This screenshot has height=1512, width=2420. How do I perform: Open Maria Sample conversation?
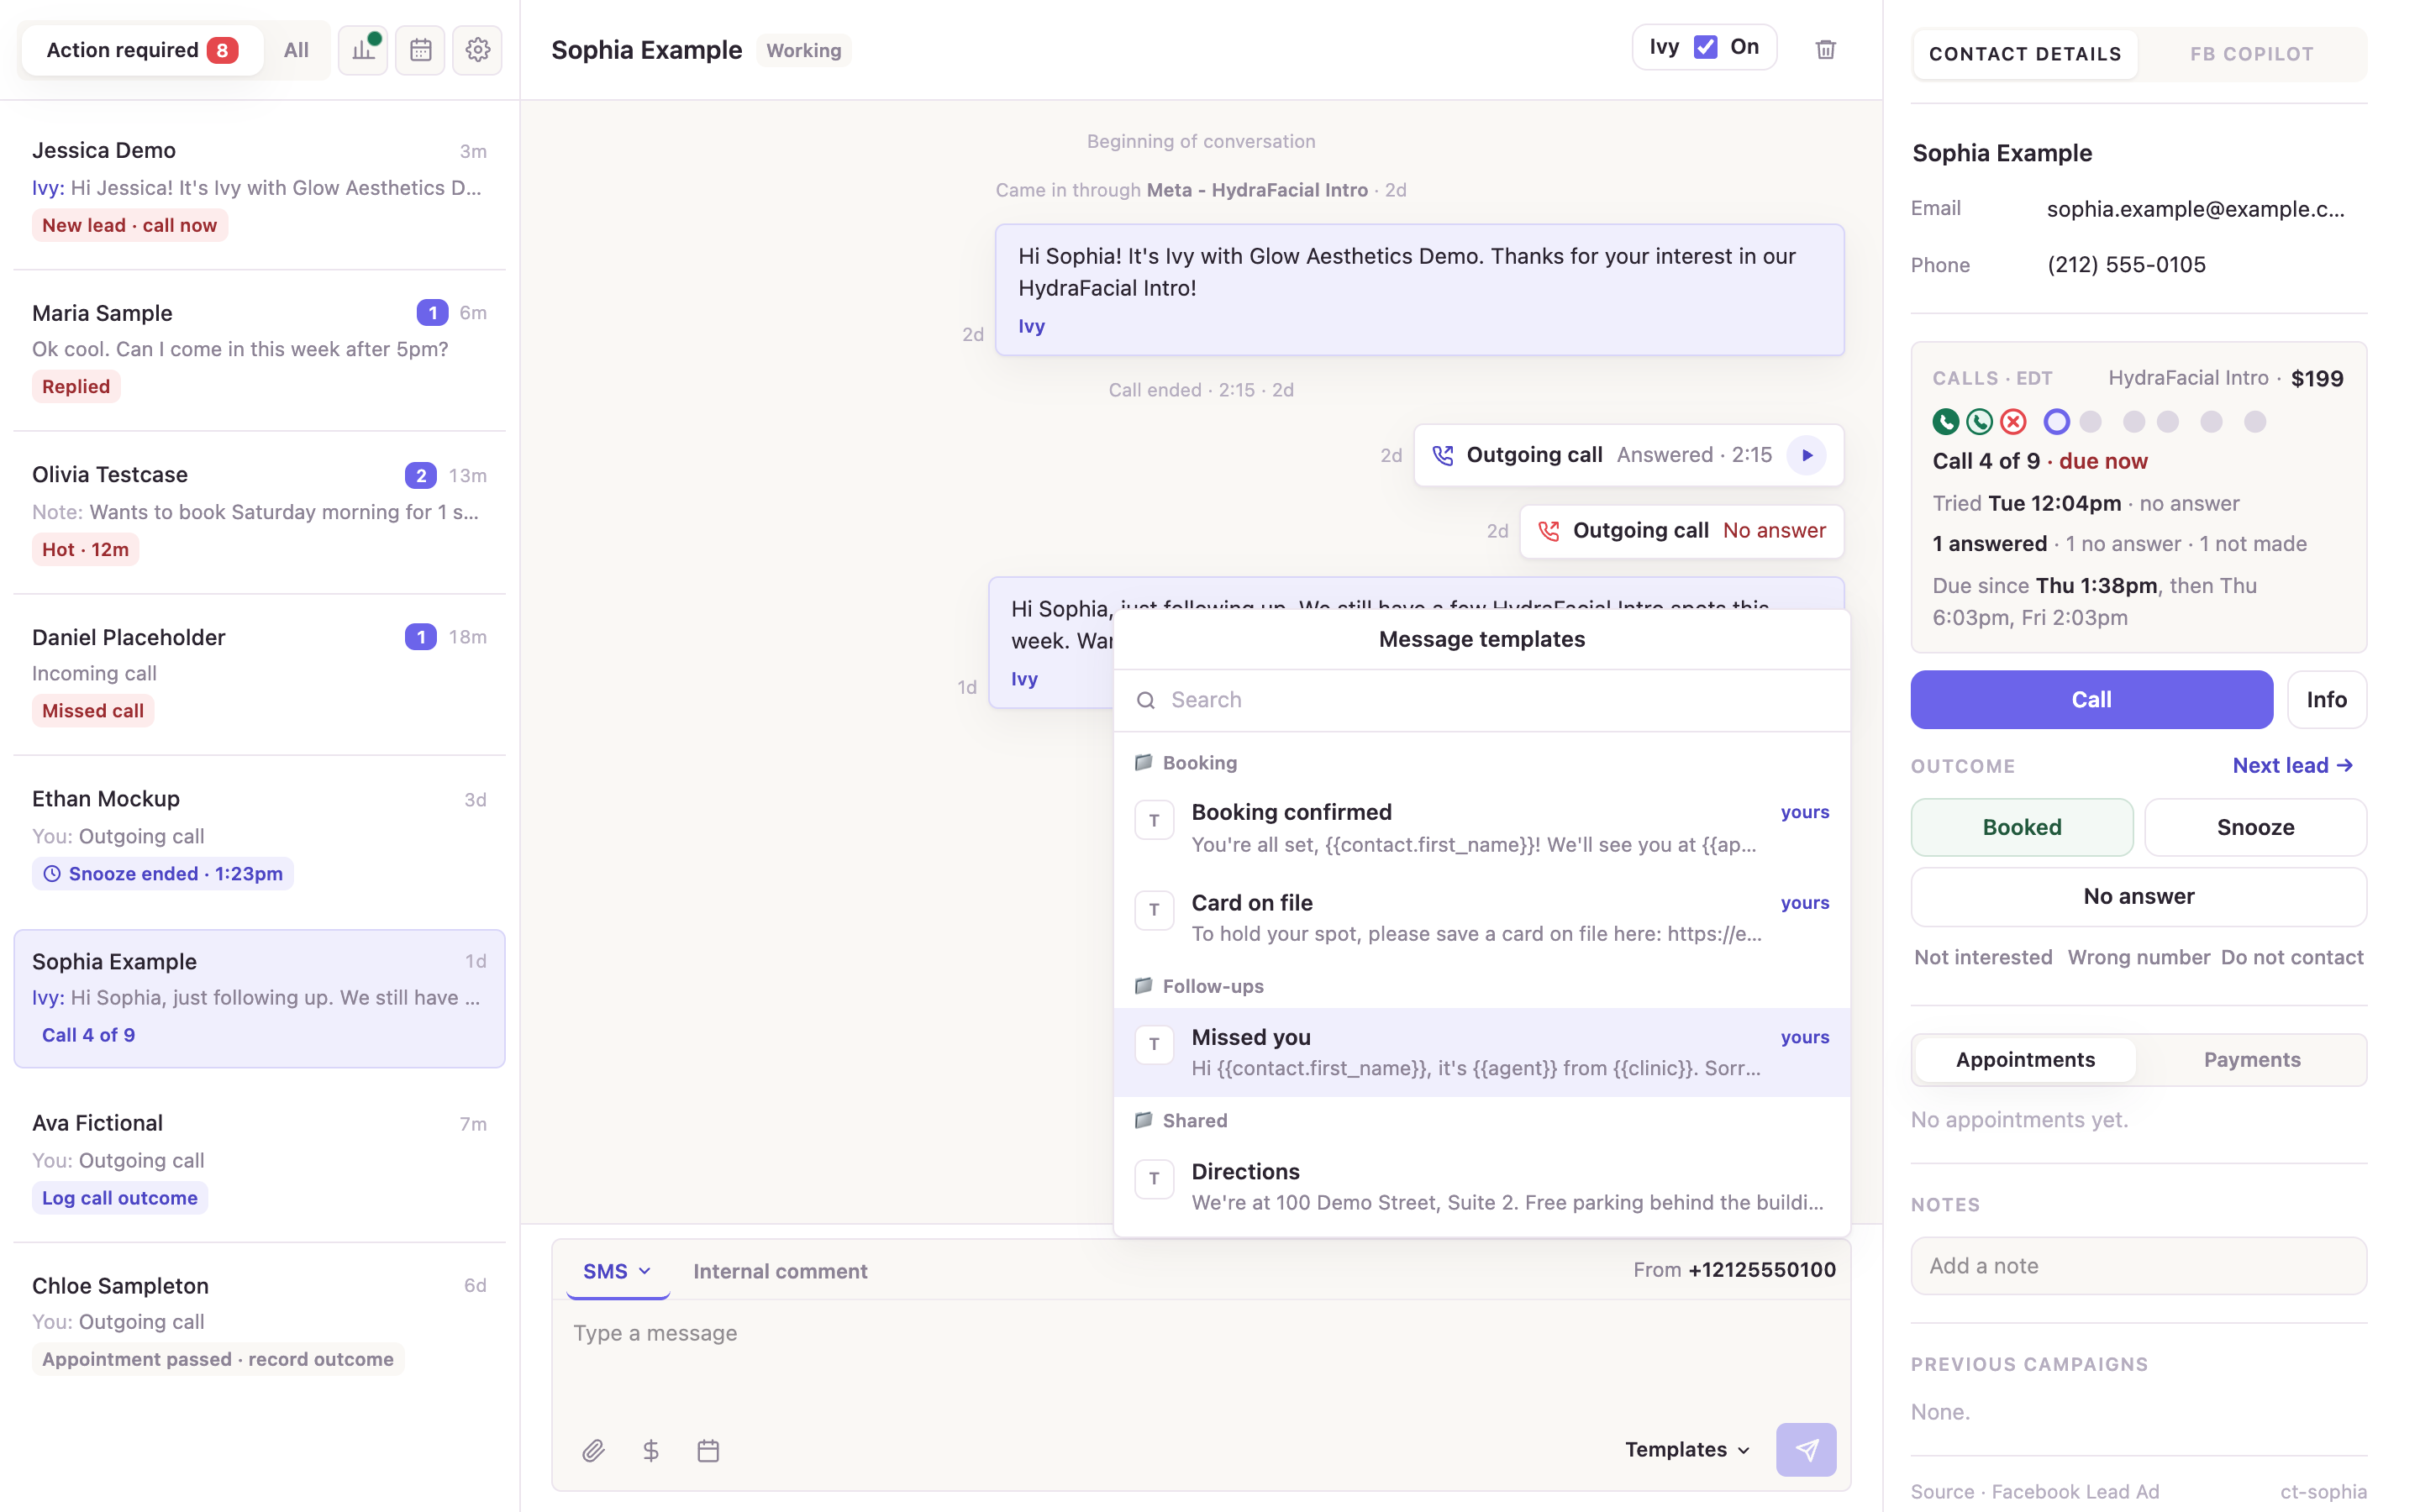(259, 350)
